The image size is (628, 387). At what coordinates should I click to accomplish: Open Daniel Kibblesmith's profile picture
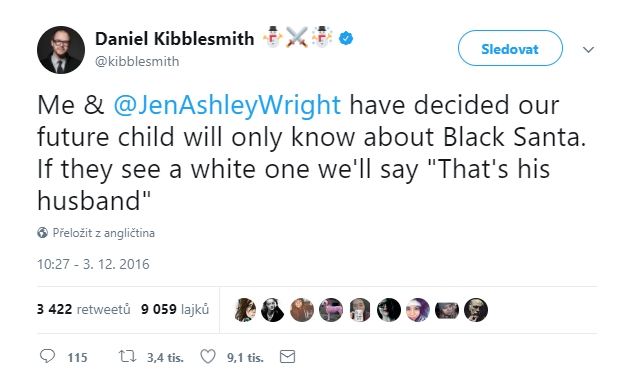coord(61,50)
